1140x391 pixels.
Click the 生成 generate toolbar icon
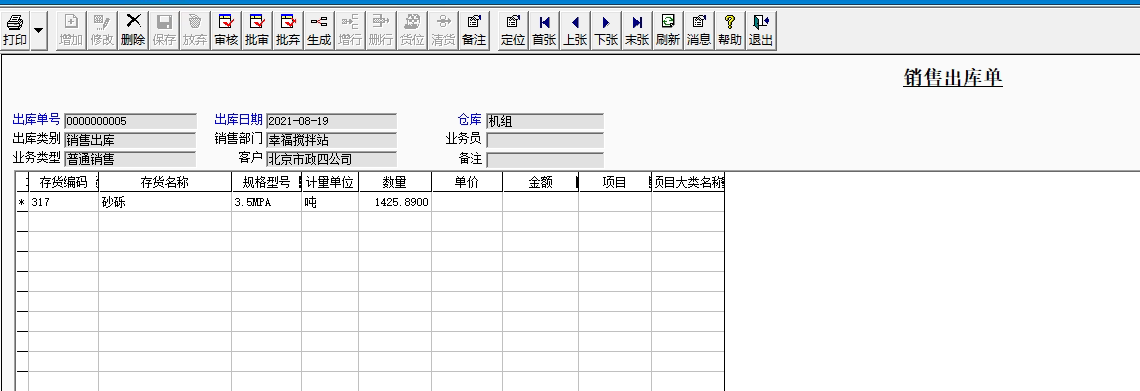point(318,31)
